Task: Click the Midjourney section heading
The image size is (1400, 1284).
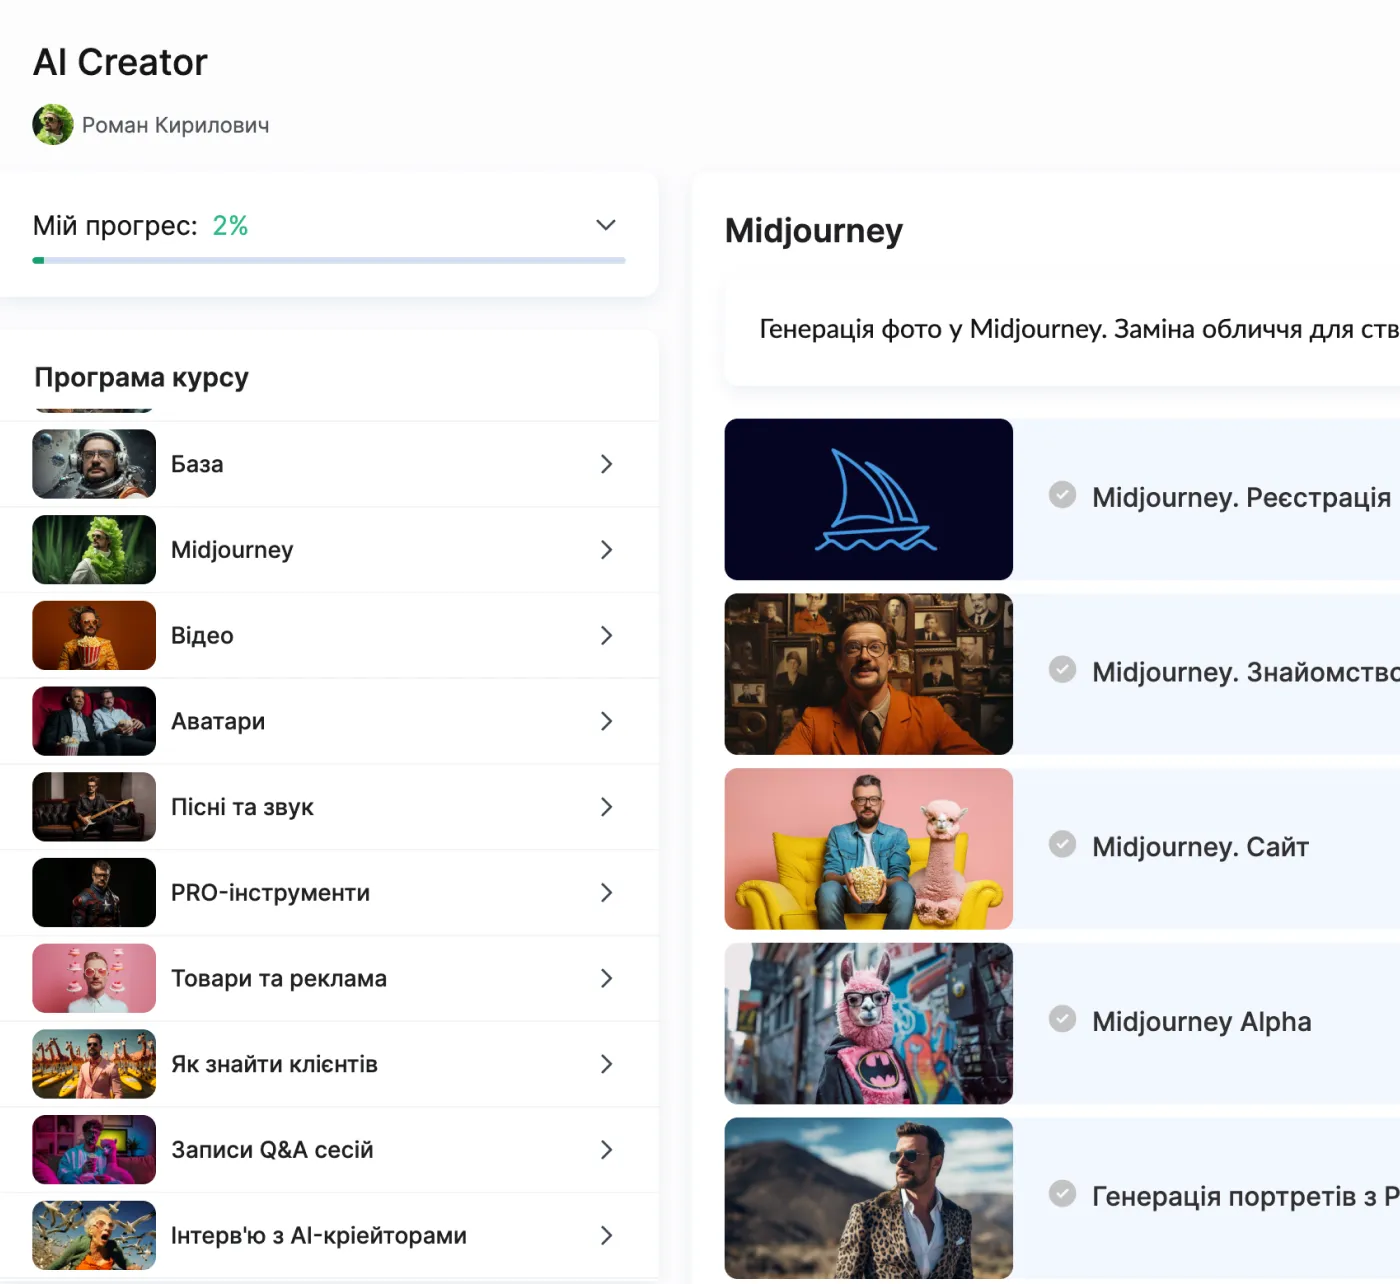Action: [x=814, y=231]
